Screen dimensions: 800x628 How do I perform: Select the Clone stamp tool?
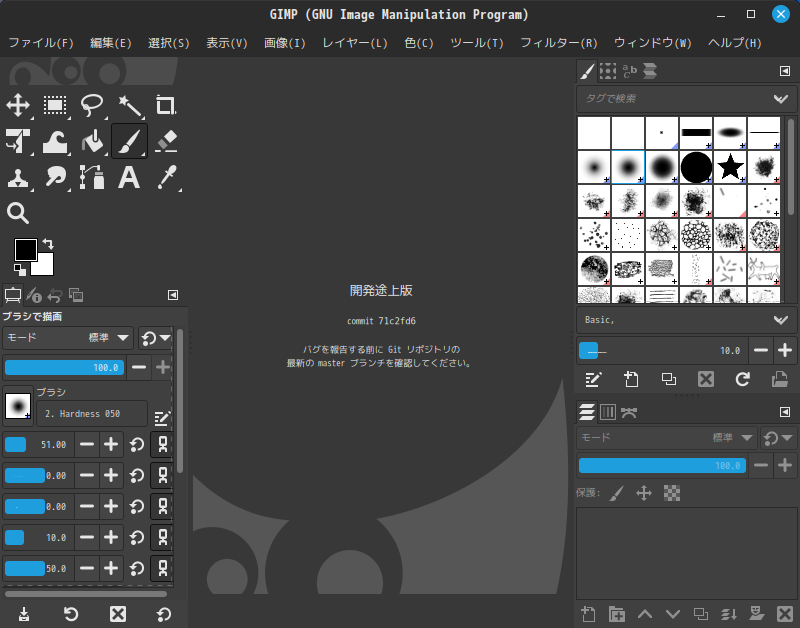tap(18, 178)
